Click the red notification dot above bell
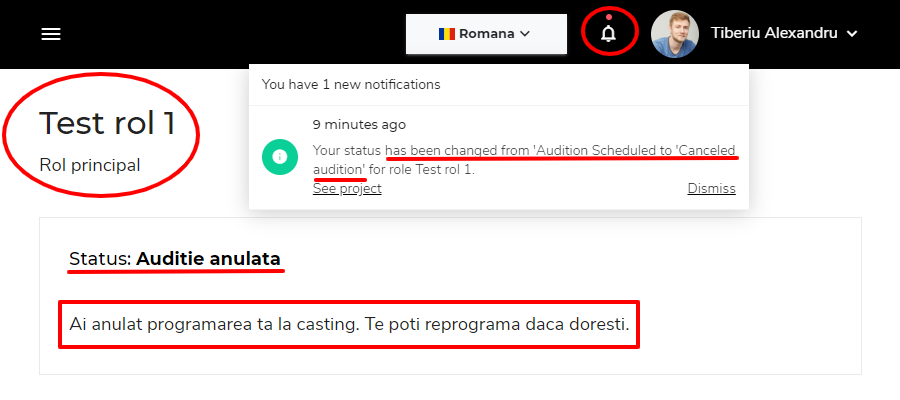The width and height of the screenshot is (900, 400). click(x=609, y=17)
